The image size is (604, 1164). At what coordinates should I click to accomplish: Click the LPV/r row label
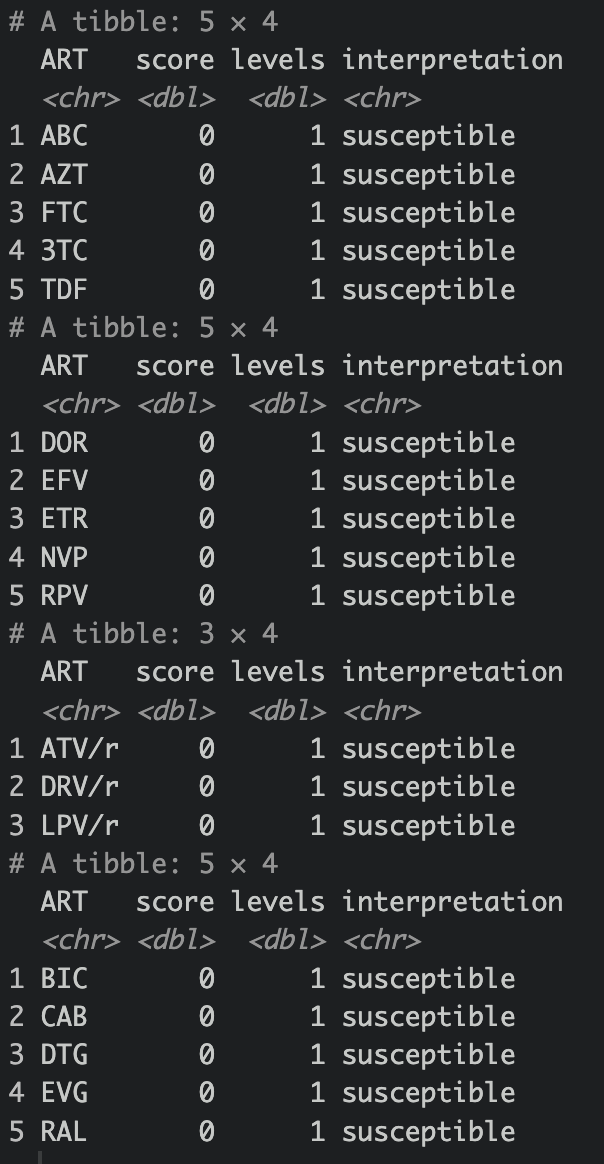[80, 826]
